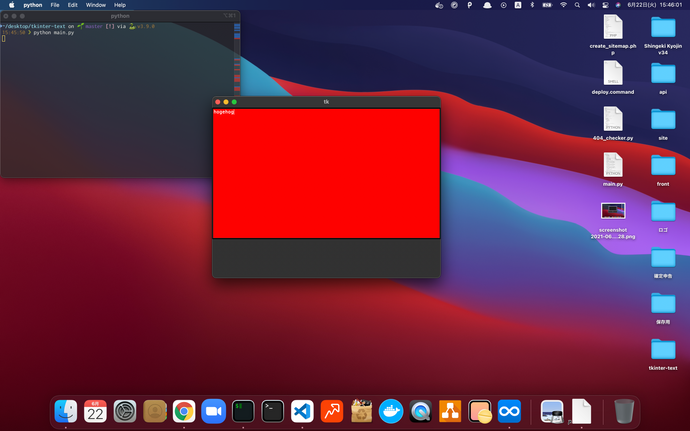This screenshot has height=431, width=690.
Task: Open the Trash in the Dock
Action: click(x=624, y=411)
